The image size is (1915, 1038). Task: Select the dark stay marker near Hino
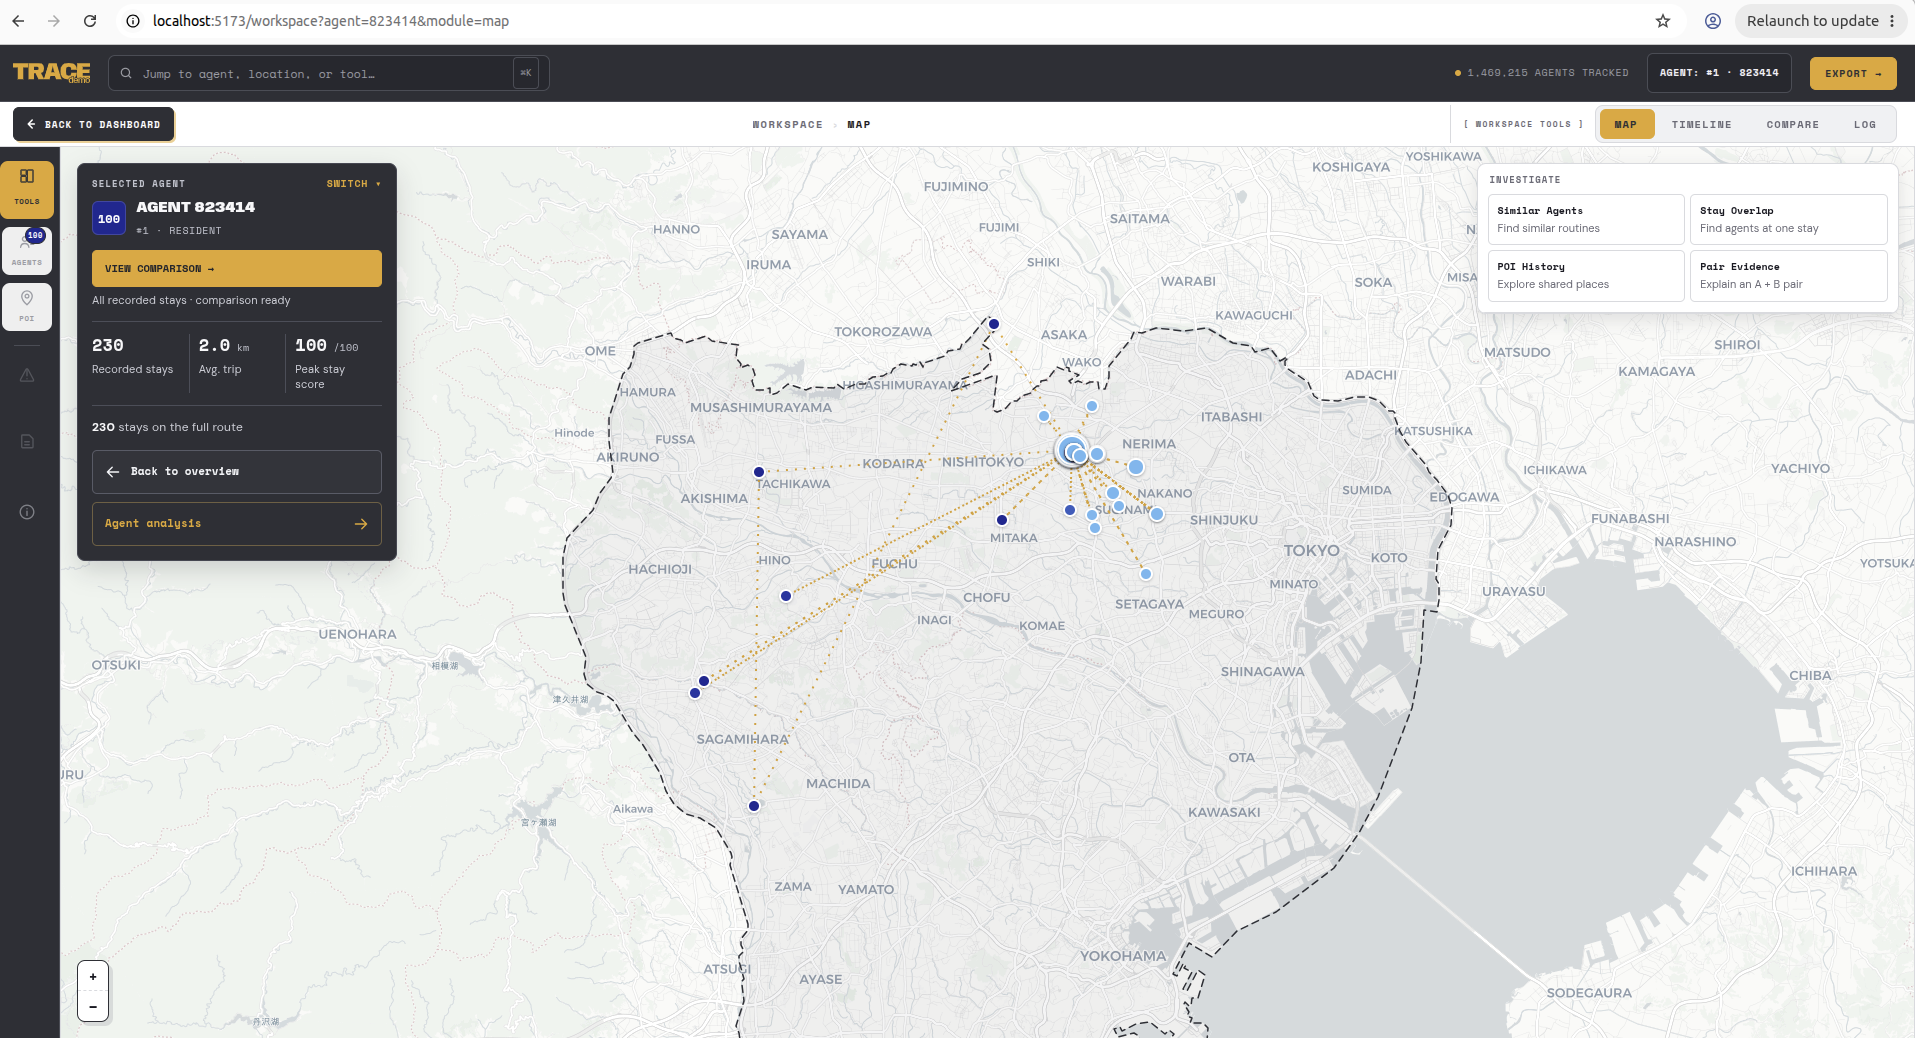click(786, 596)
